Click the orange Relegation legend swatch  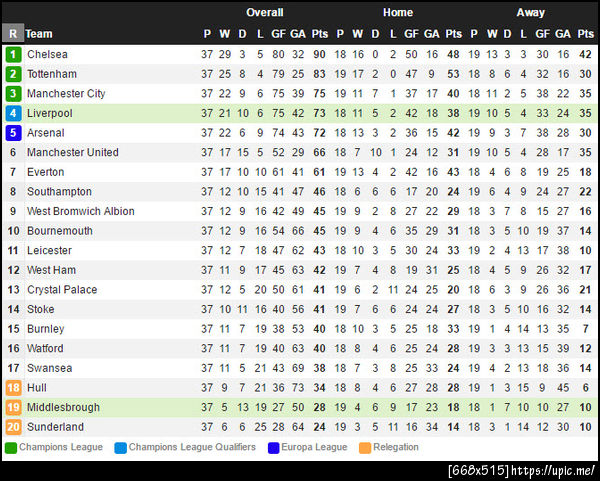tap(365, 447)
